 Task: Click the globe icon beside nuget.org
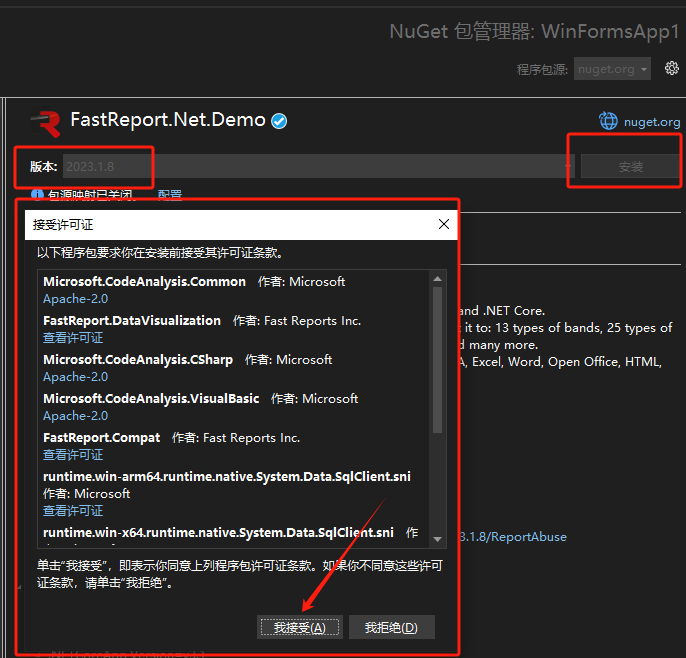coord(608,121)
